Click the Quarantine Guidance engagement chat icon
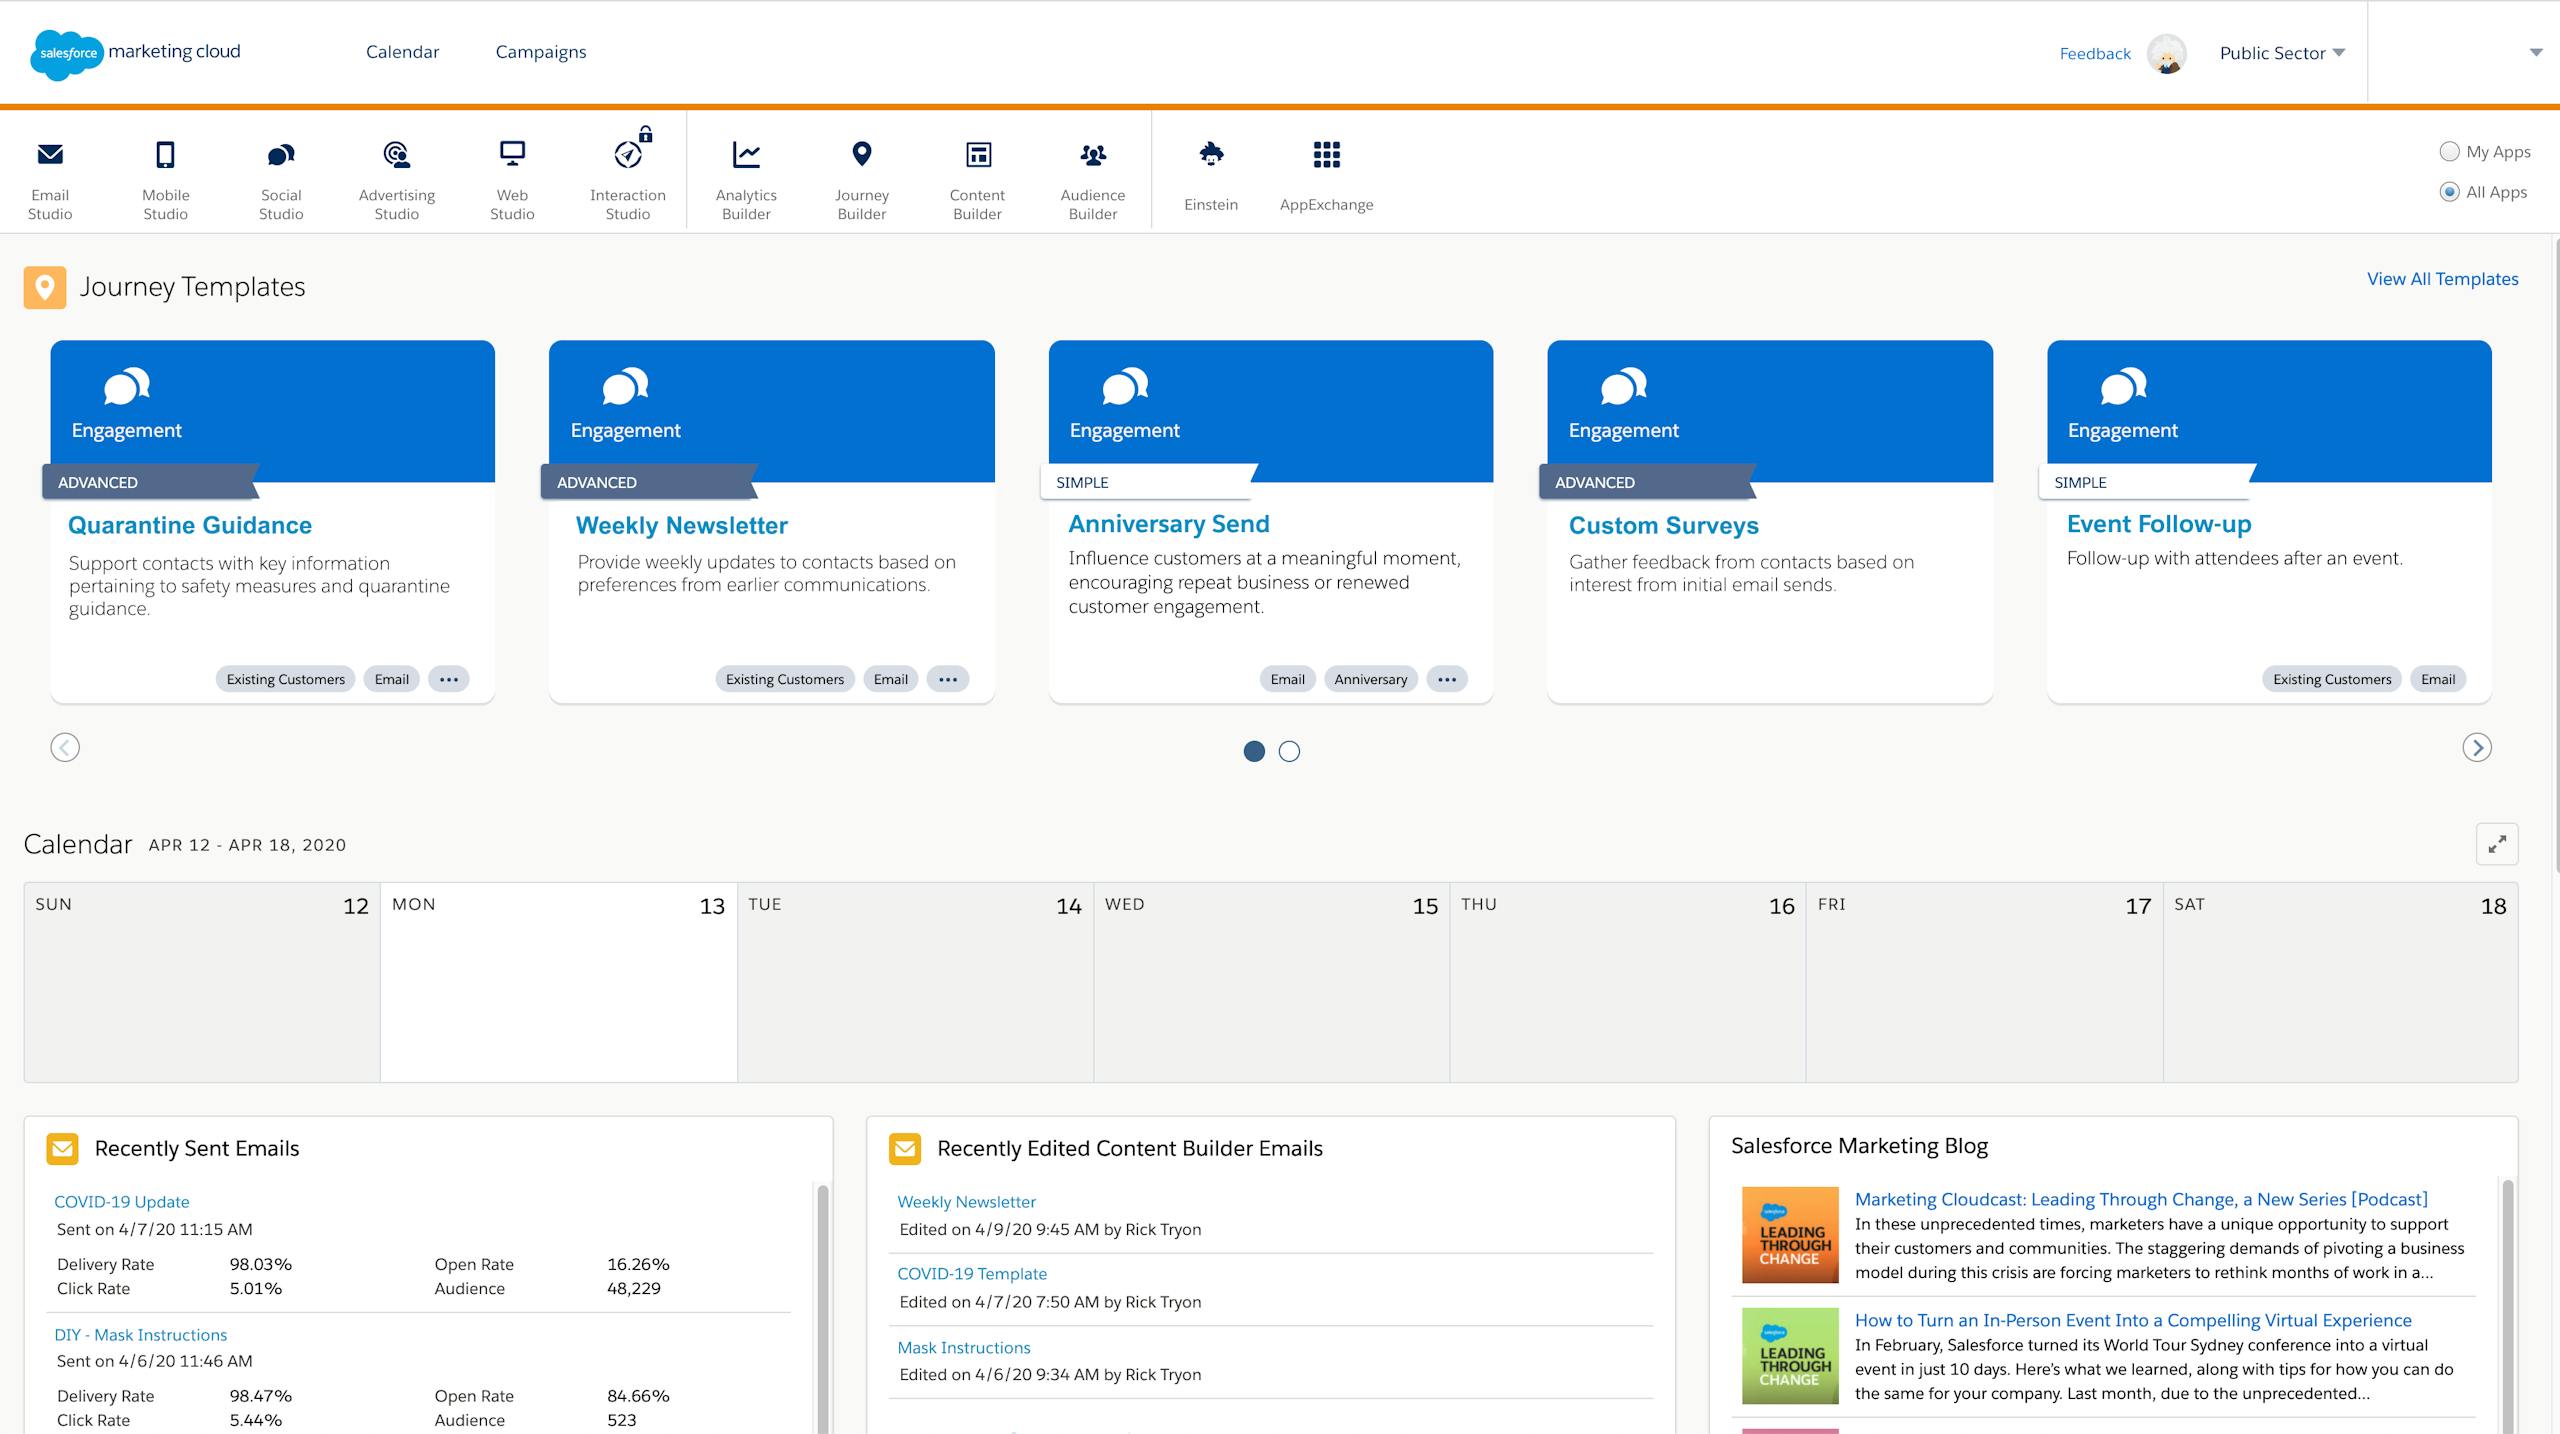The width and height of the screenshot is (2560, 1434). point(126,386)
